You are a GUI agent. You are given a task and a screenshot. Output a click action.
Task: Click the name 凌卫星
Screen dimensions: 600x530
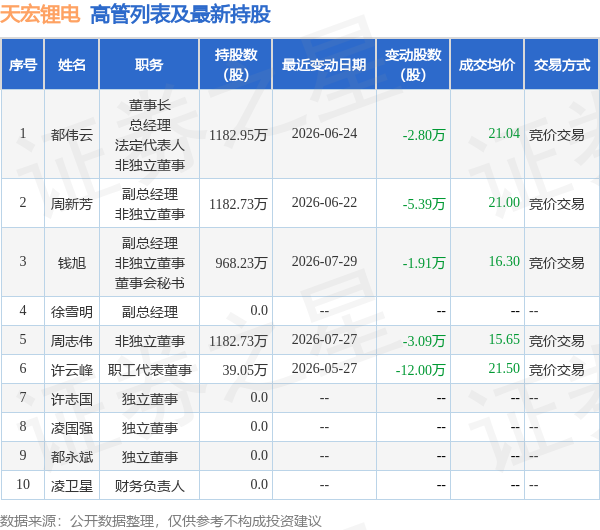point(72,486)
